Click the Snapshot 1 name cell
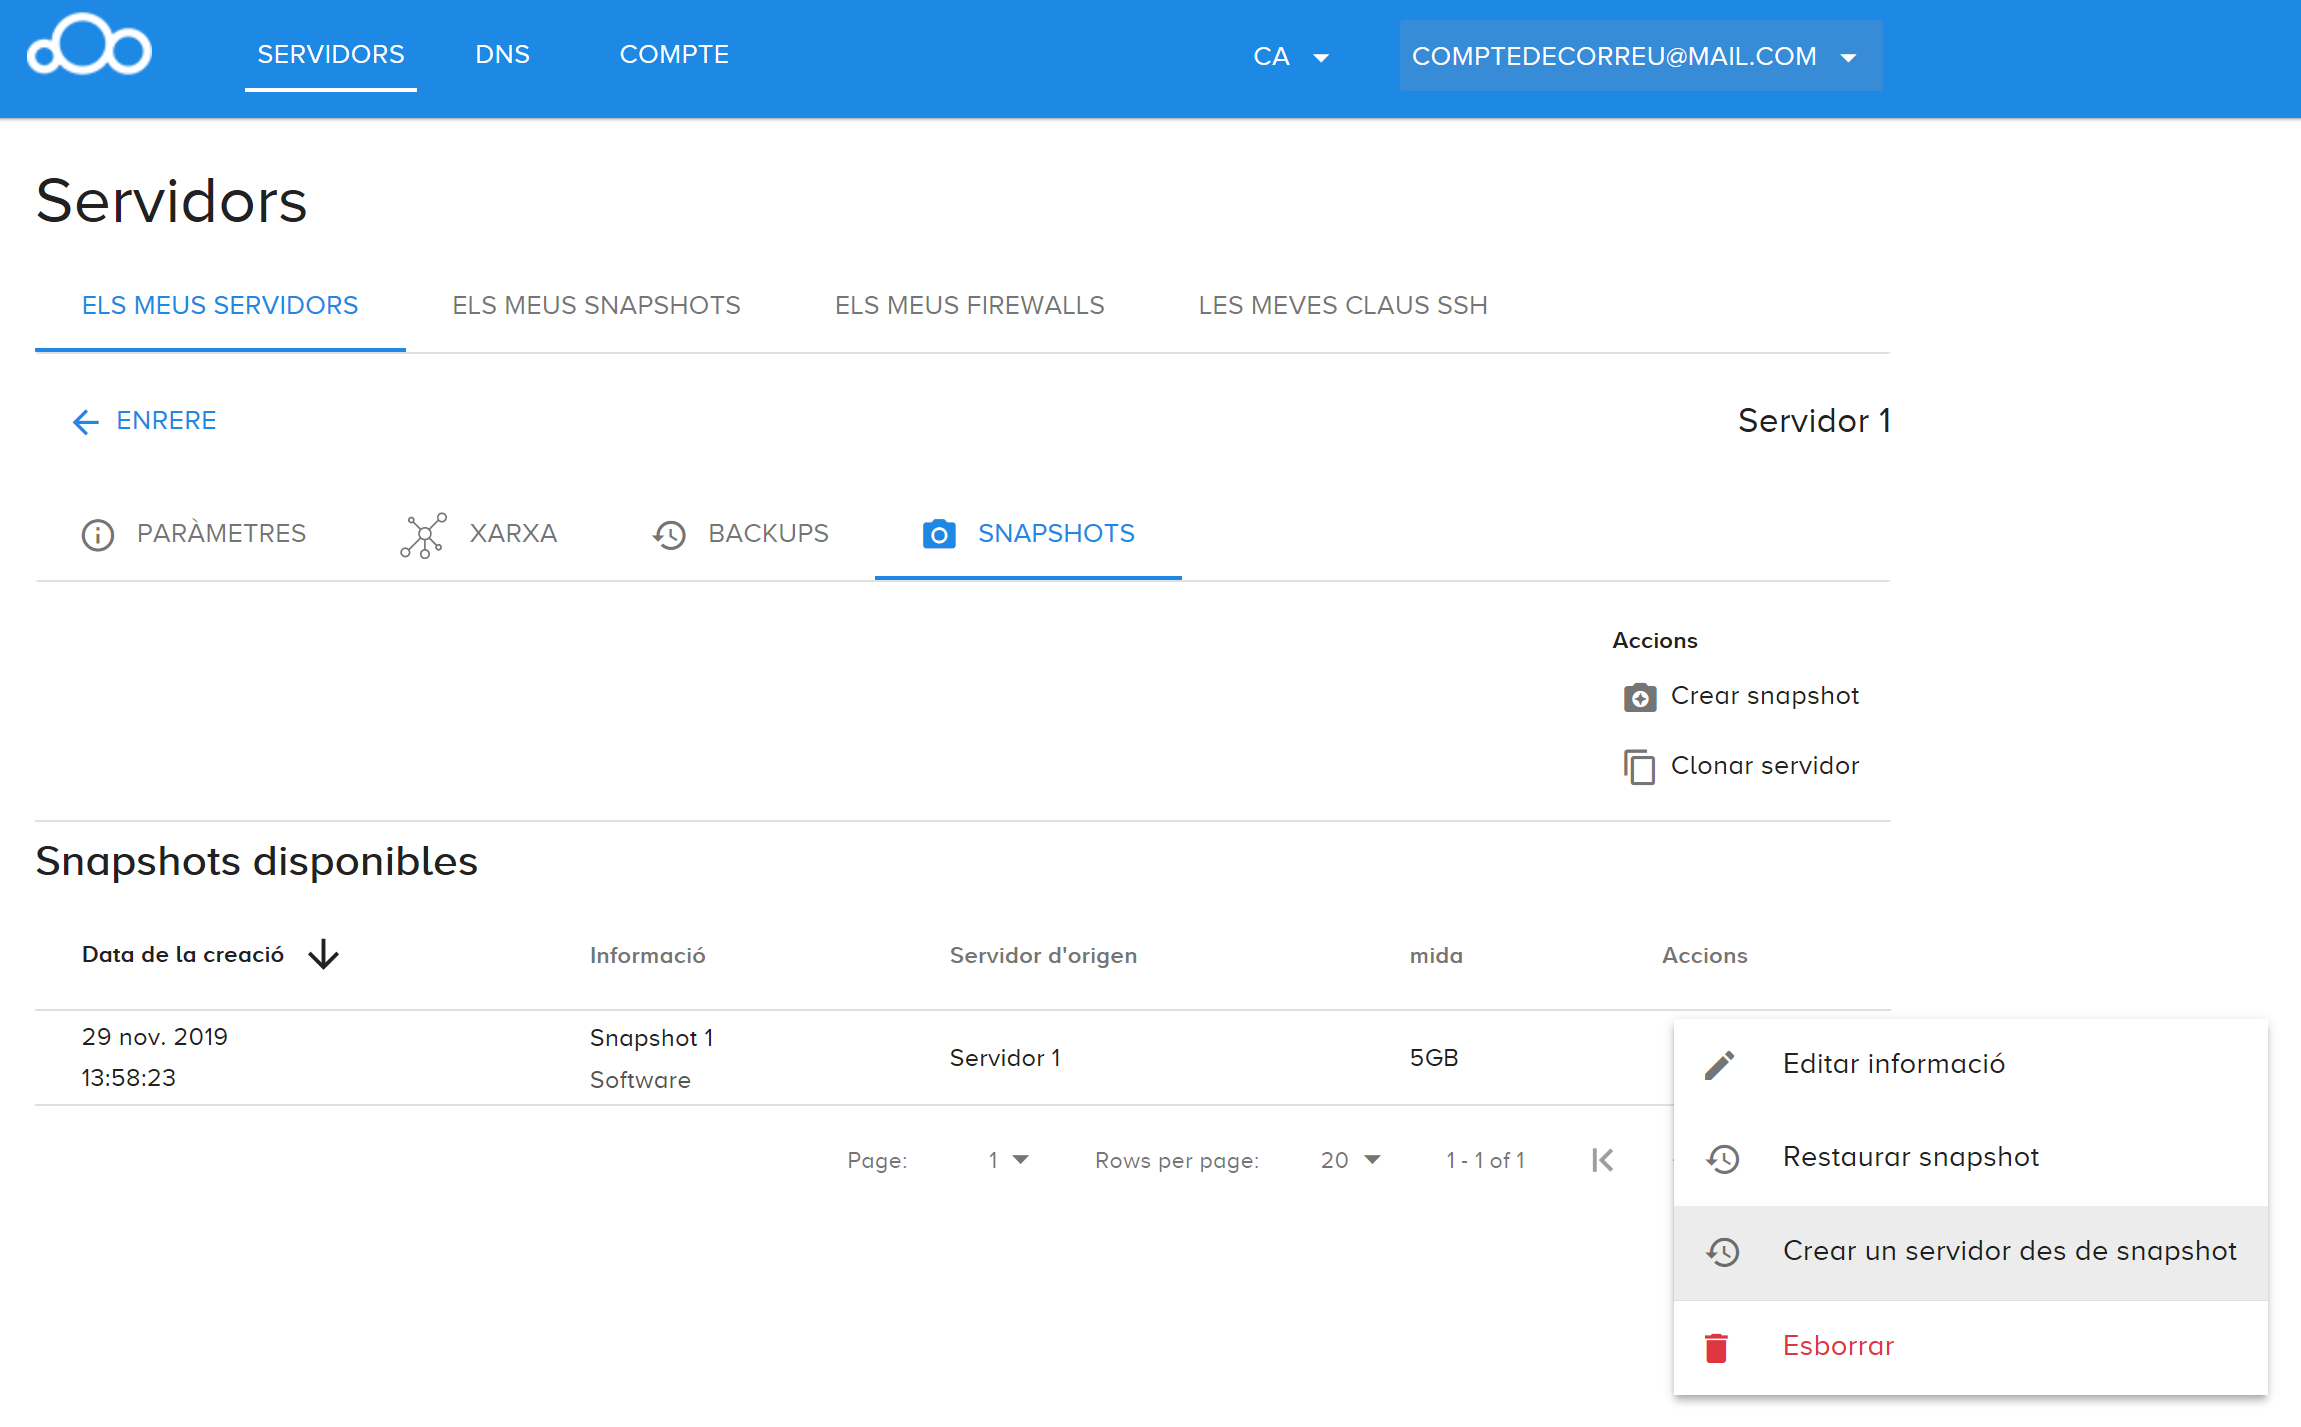The width and height of the screenshot is (2301, 1427). coord(652,1038)
